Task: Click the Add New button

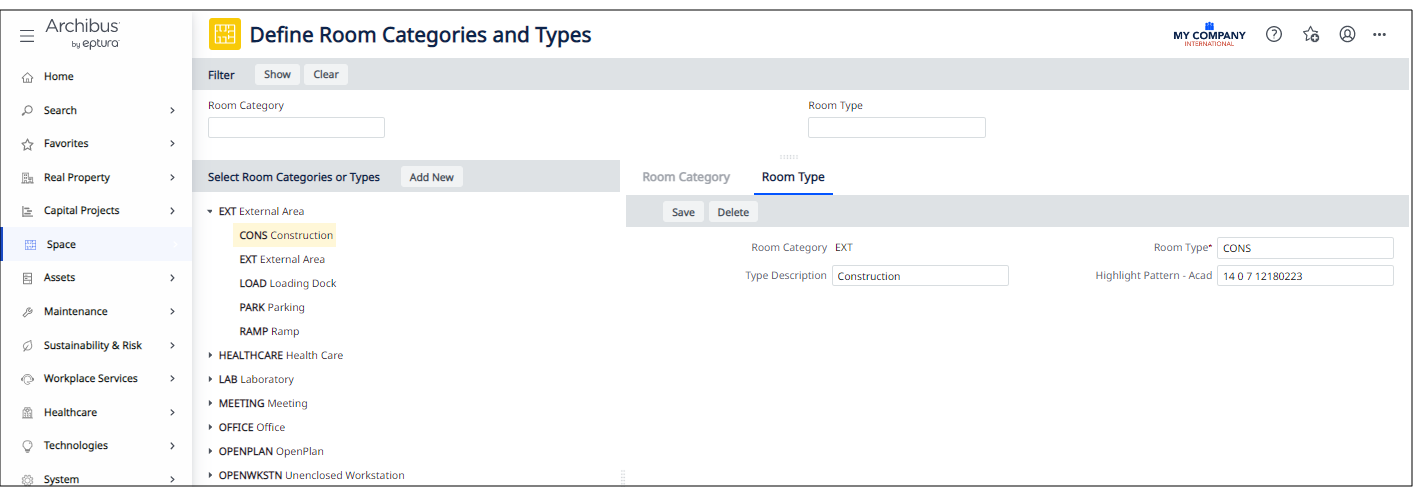Action: click(431, 177)
